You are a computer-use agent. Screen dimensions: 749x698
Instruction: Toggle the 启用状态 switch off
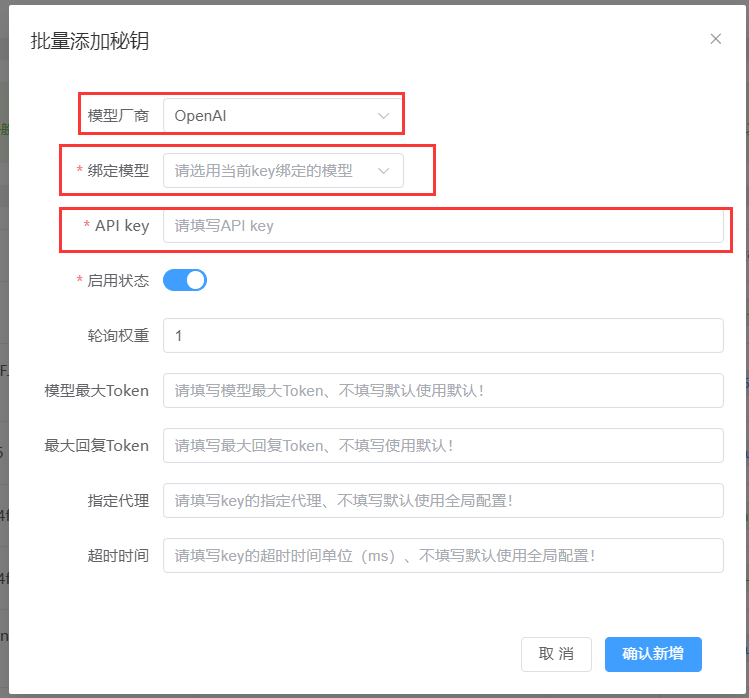[185, 280]
